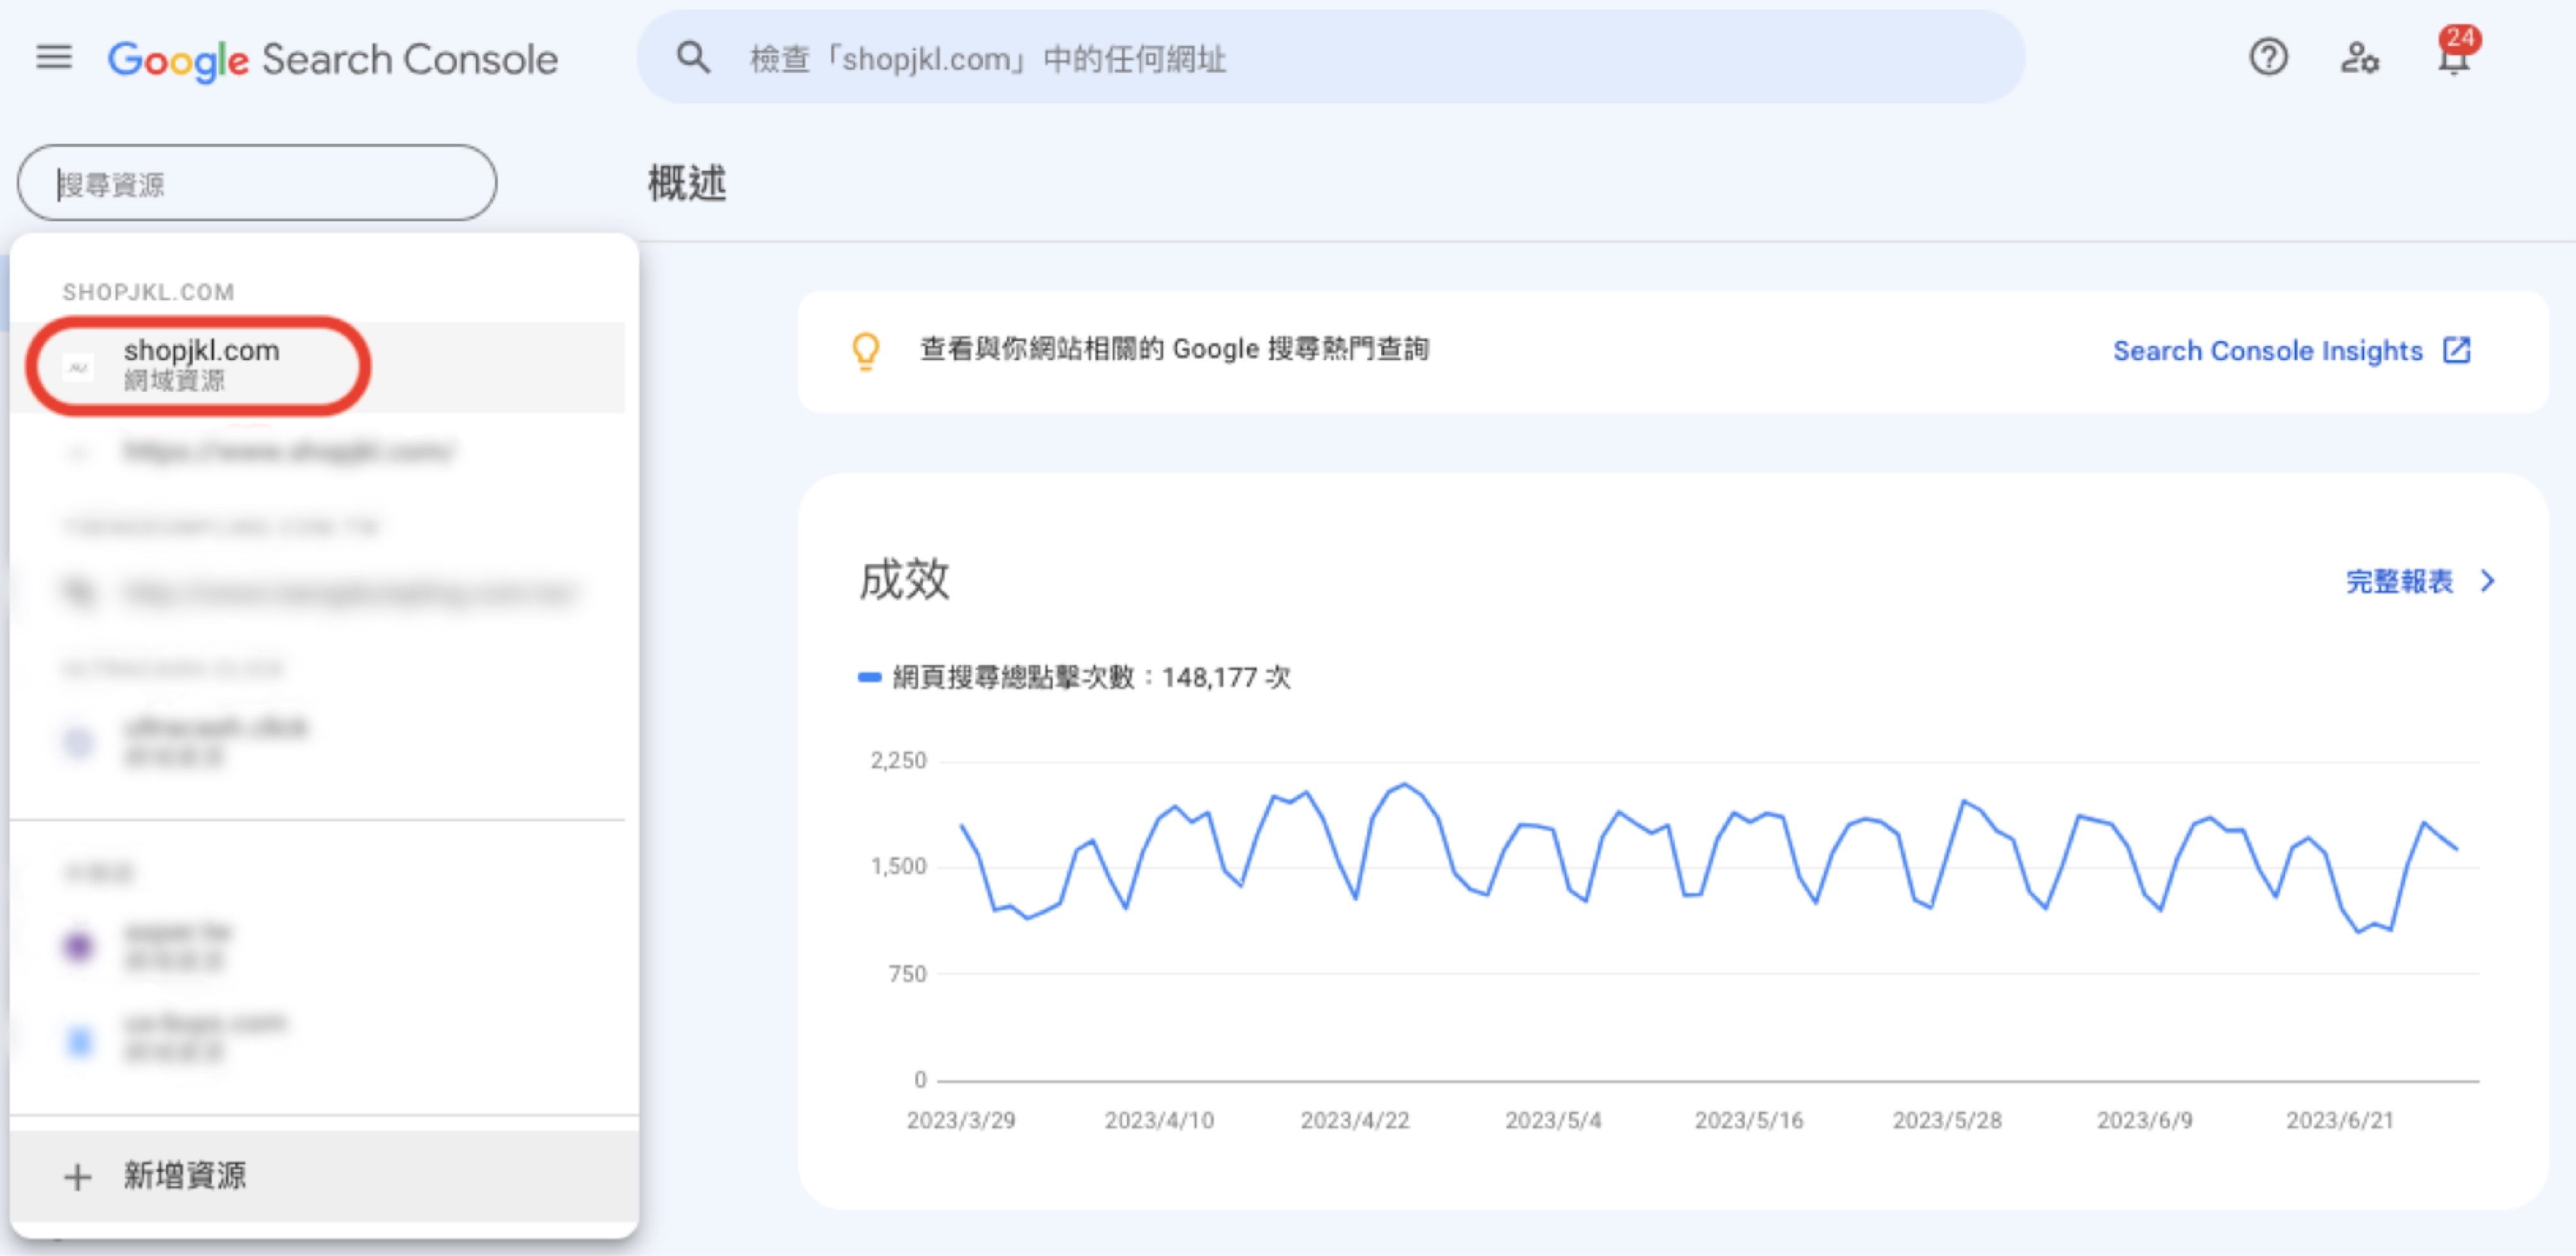Open the Search Console Insights link

tap(2267, 351)
